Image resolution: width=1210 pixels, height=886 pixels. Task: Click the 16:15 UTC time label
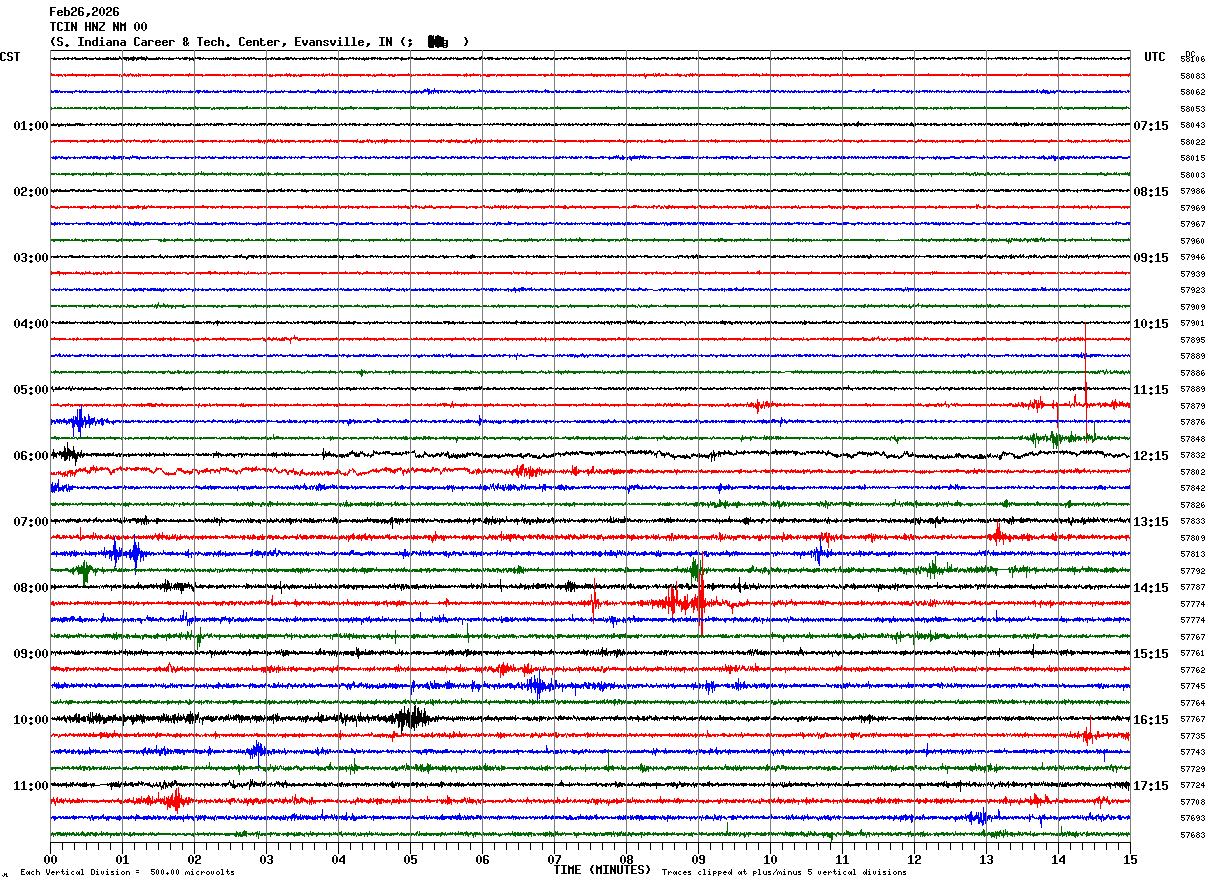[x=1151, y=720]
